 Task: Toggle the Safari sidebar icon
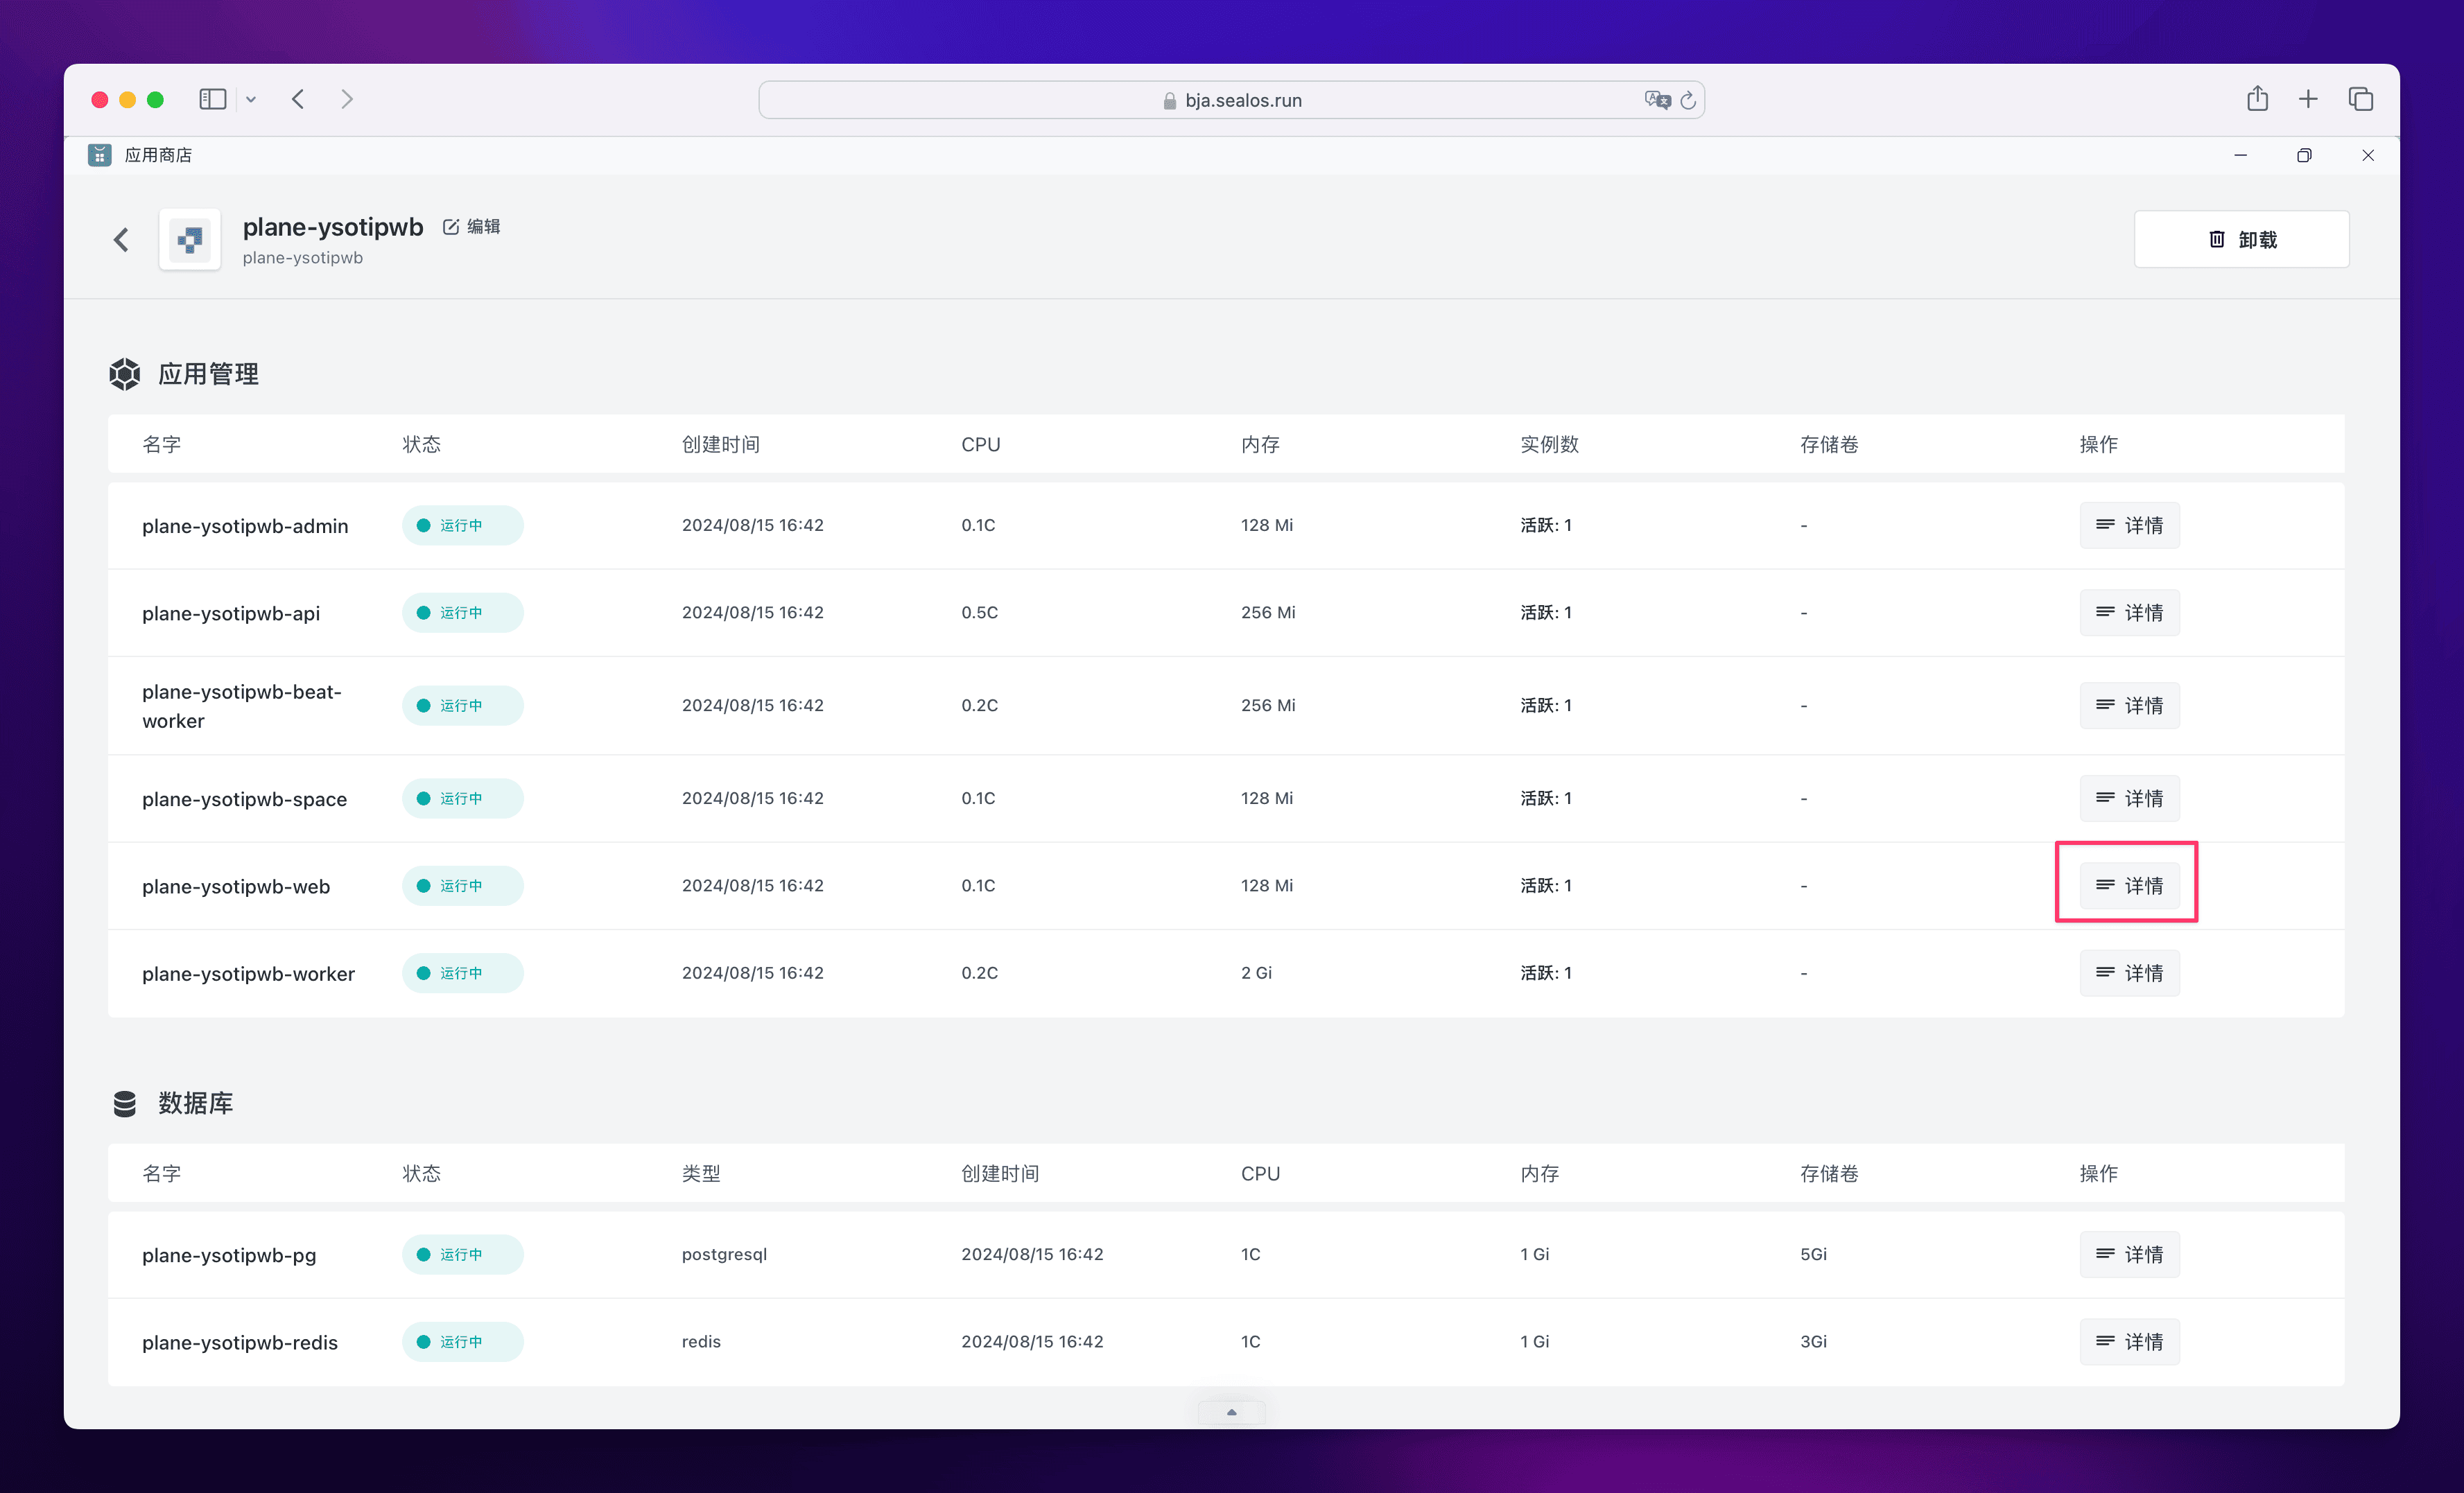click(x=212, y=99)
